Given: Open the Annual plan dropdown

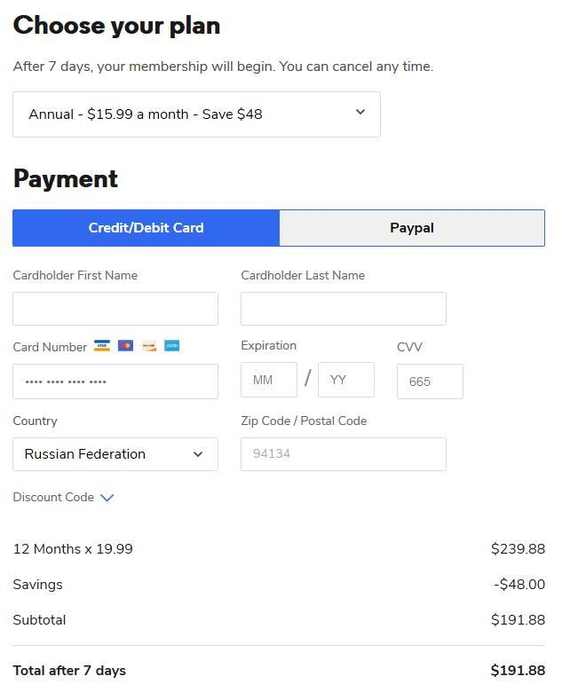Looking at the screenshot, I should click(x=196, y=114).
